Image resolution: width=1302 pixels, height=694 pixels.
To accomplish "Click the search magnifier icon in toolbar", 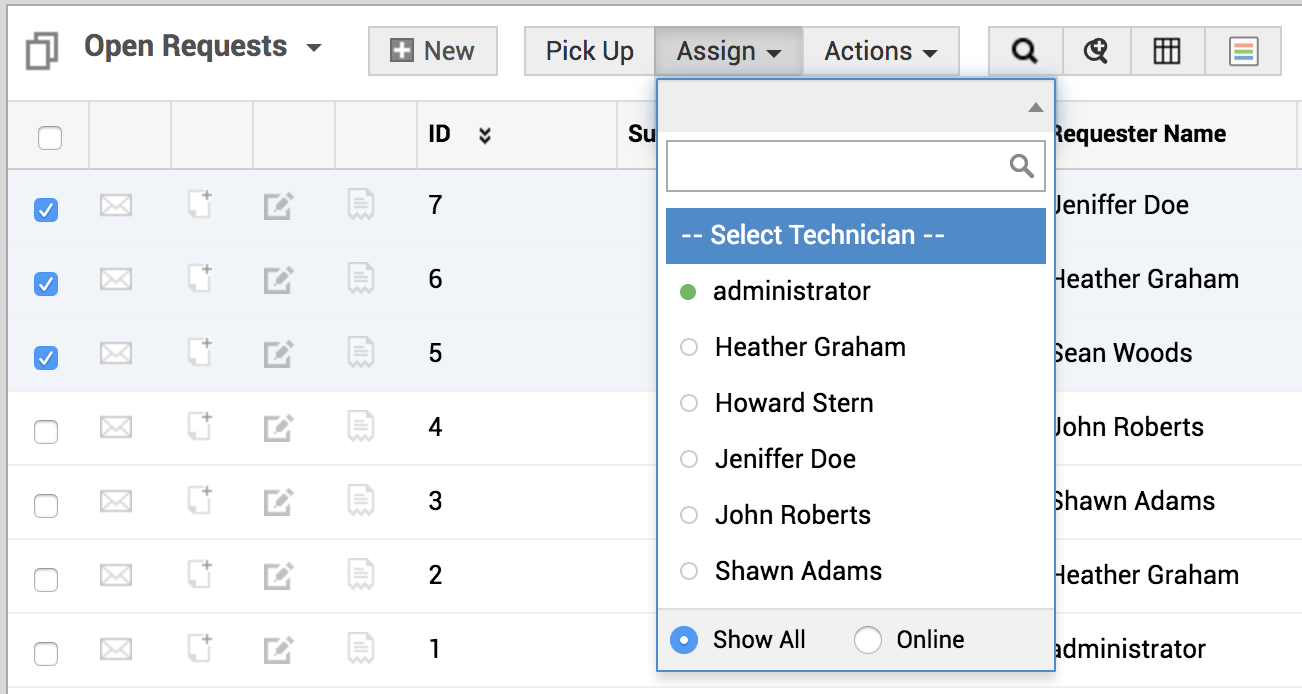I will 1024,51.
